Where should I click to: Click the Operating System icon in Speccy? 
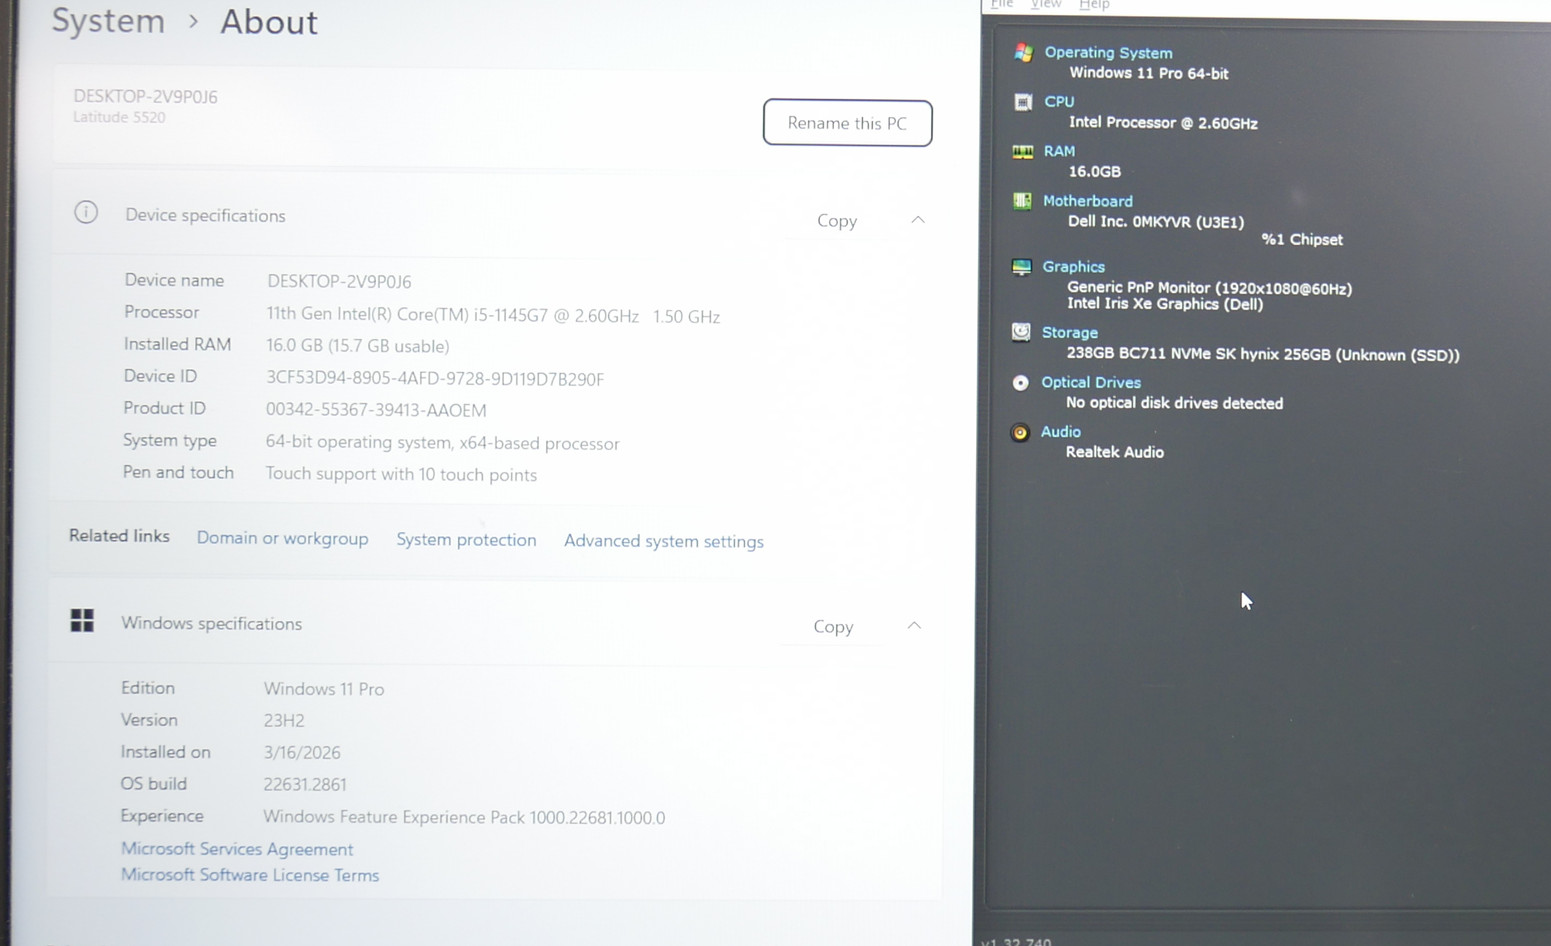pos(1023,52)
